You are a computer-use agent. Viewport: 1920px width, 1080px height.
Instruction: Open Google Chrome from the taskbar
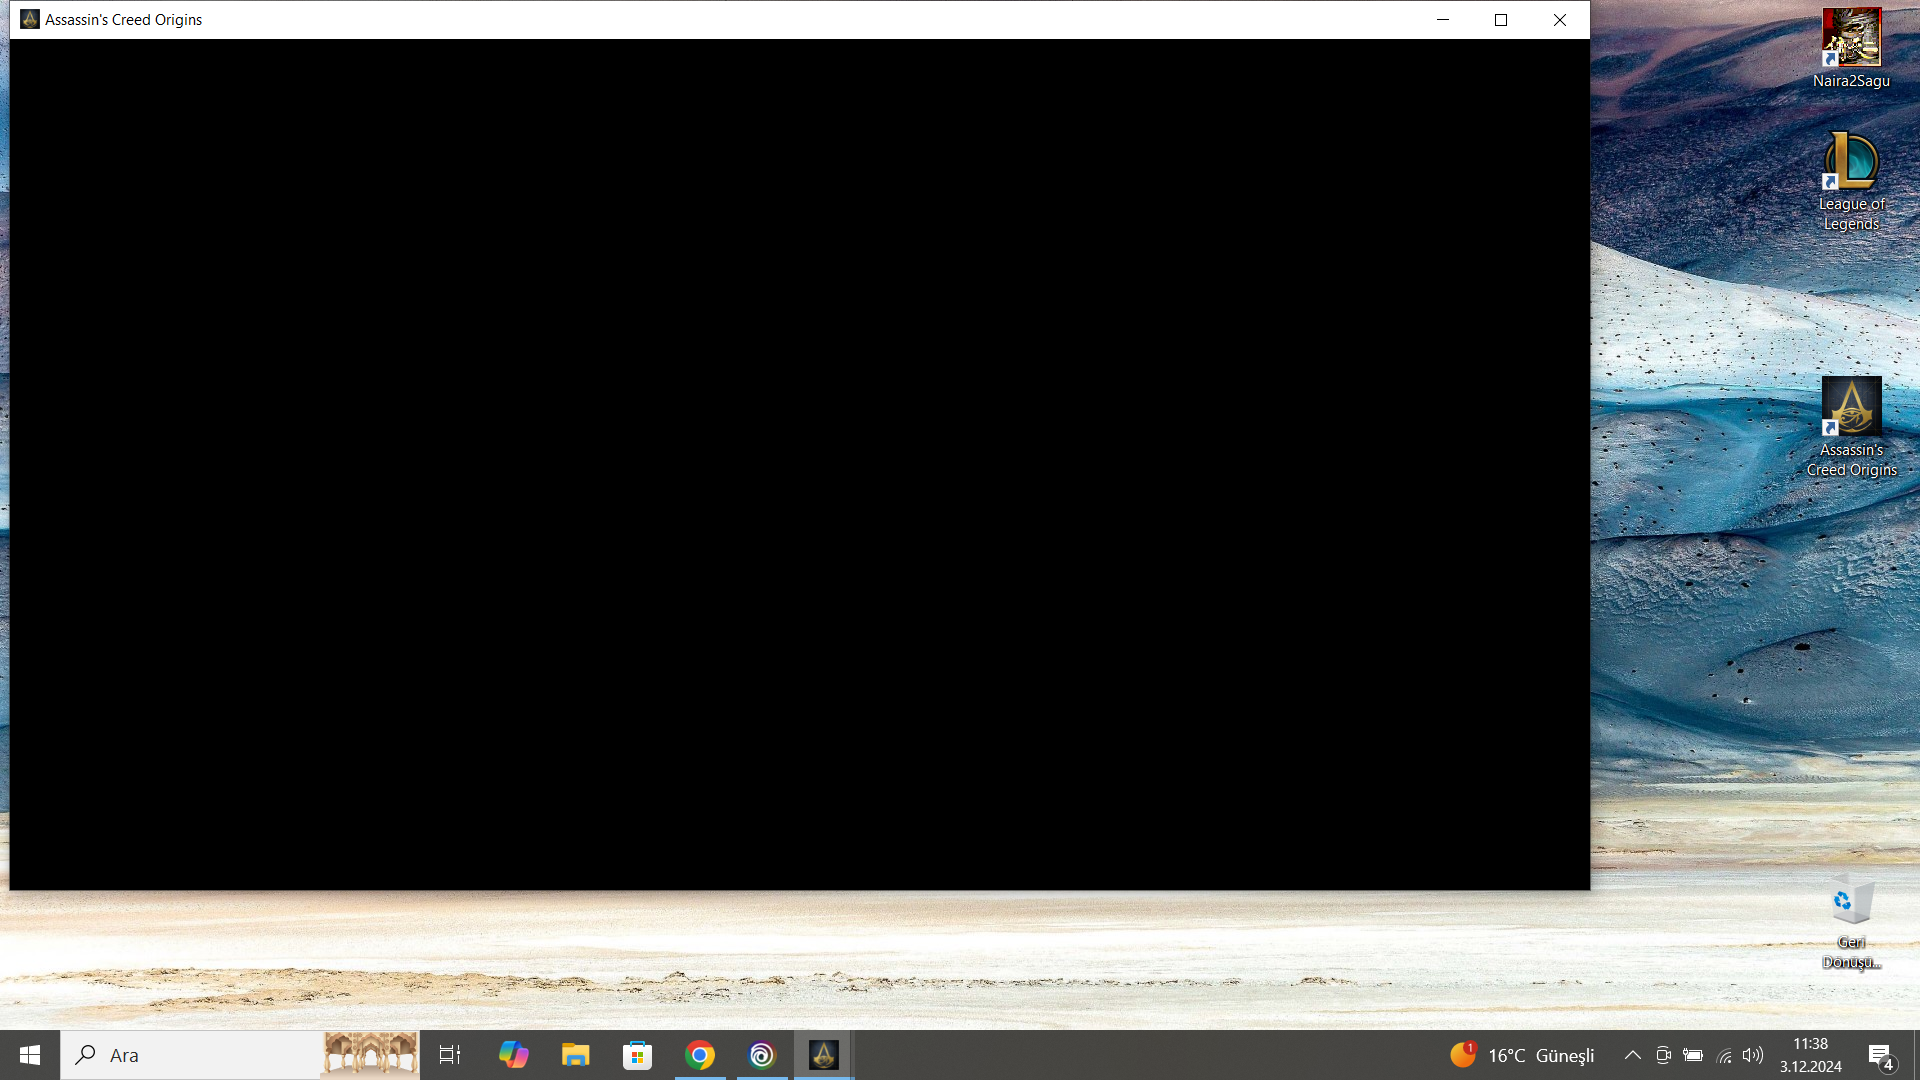(700, 1055)
